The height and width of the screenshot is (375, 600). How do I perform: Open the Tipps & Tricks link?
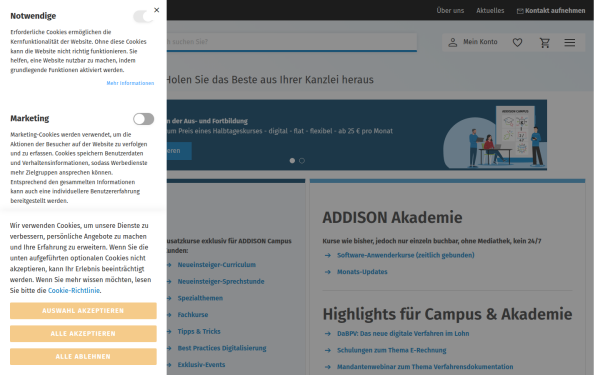(x=199, y=331)
